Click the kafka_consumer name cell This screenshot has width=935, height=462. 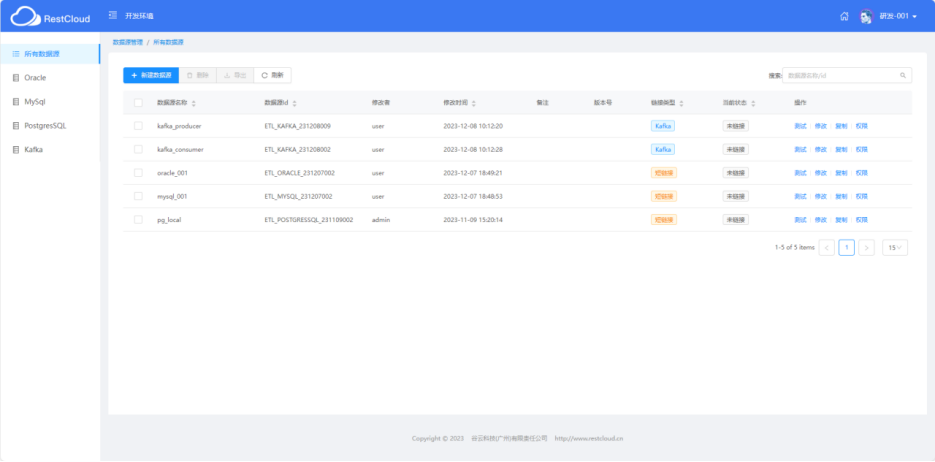tap(180, 149)
